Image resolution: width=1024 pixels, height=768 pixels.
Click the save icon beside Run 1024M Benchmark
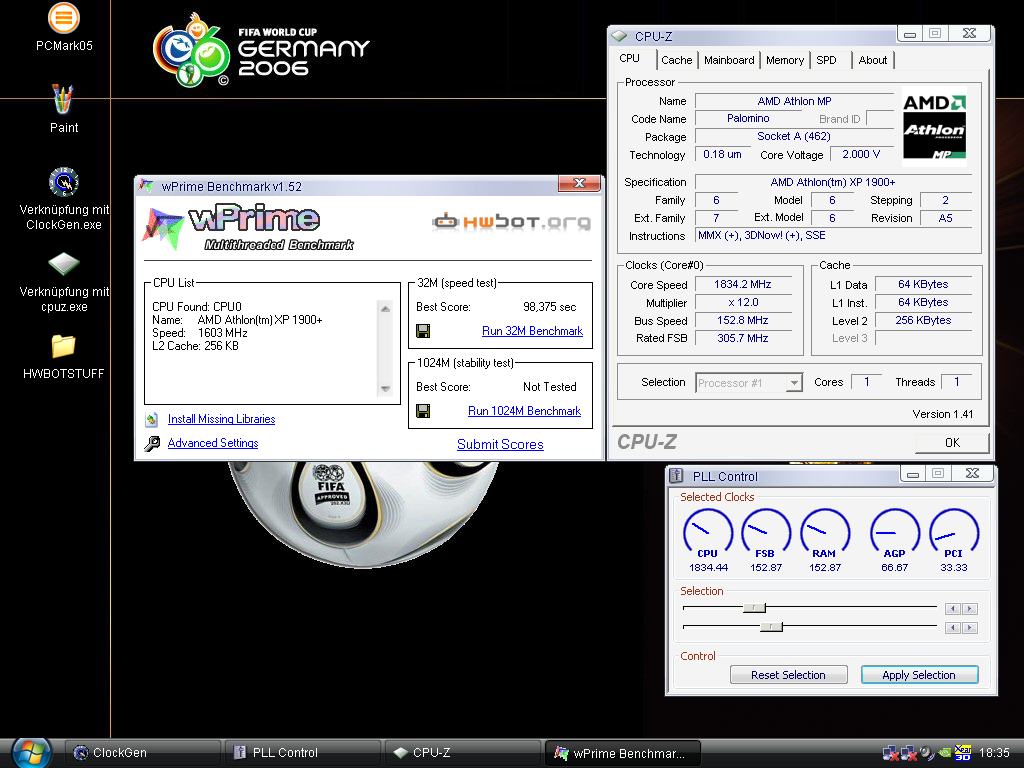[x=423, y=411]
